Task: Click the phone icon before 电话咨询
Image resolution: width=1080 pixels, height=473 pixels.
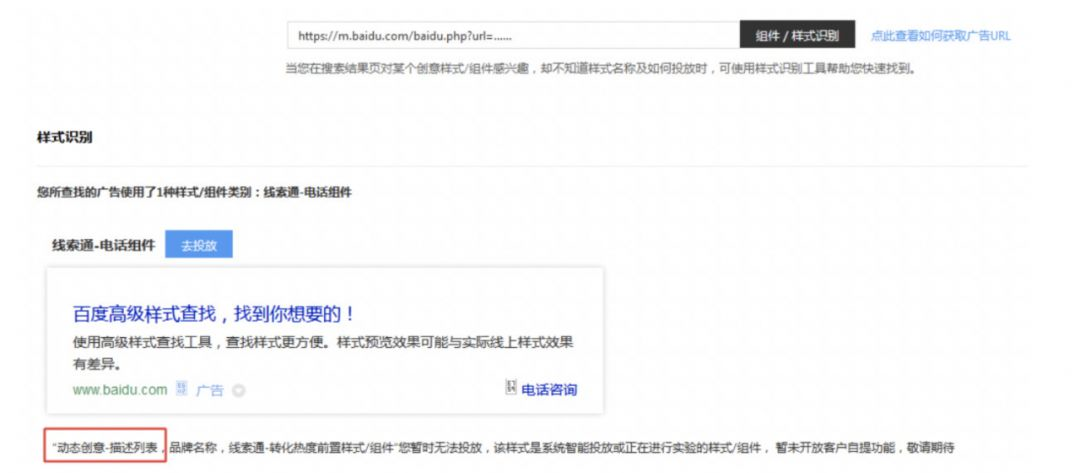Action: coord(511,388)
